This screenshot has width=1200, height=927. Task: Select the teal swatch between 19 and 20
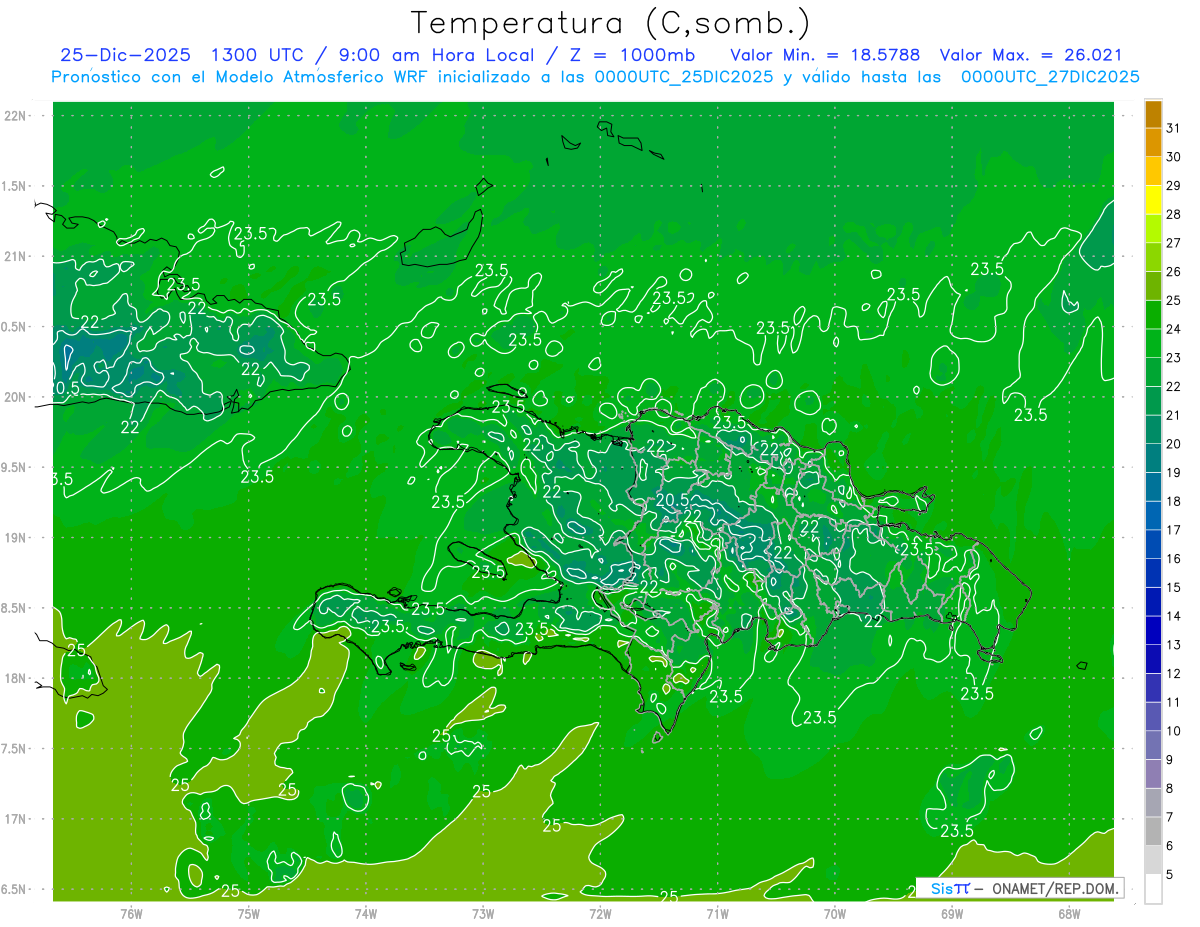tap(1153, 459)
